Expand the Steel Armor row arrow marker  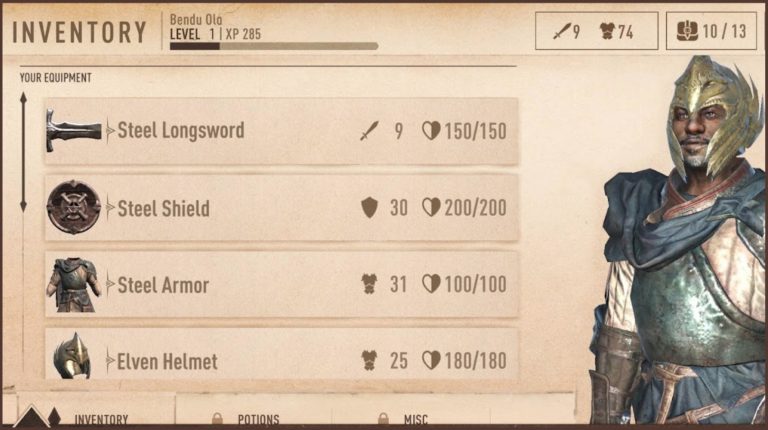click(110, 284)
